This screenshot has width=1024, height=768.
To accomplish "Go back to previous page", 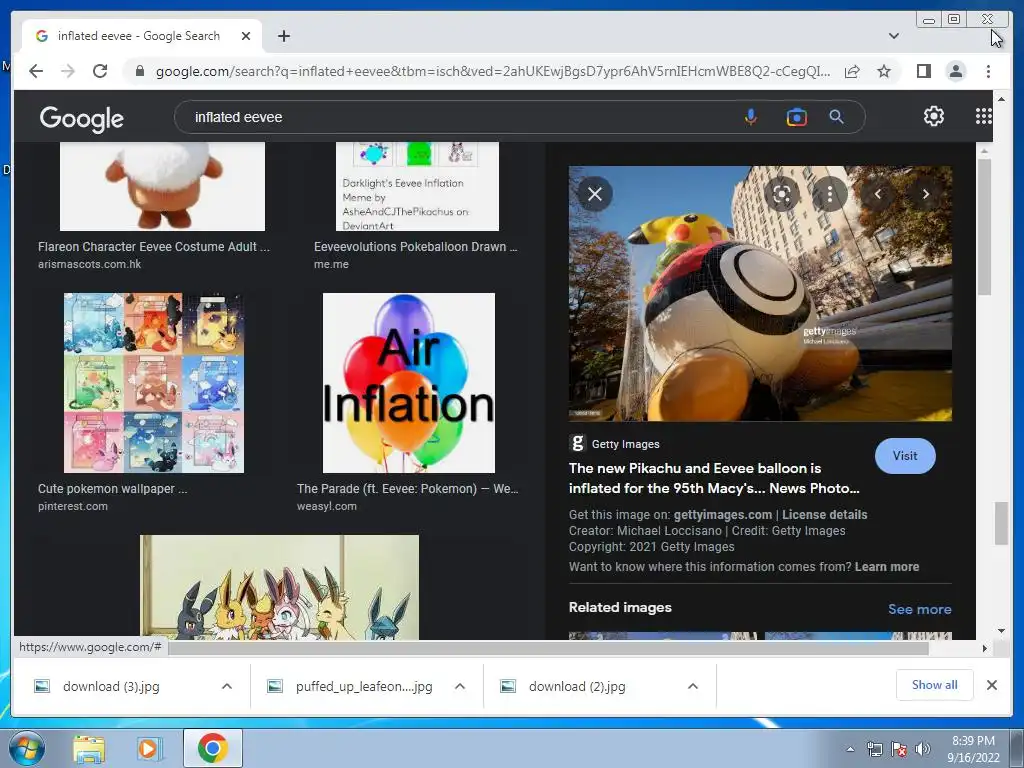I will (36, 71).
